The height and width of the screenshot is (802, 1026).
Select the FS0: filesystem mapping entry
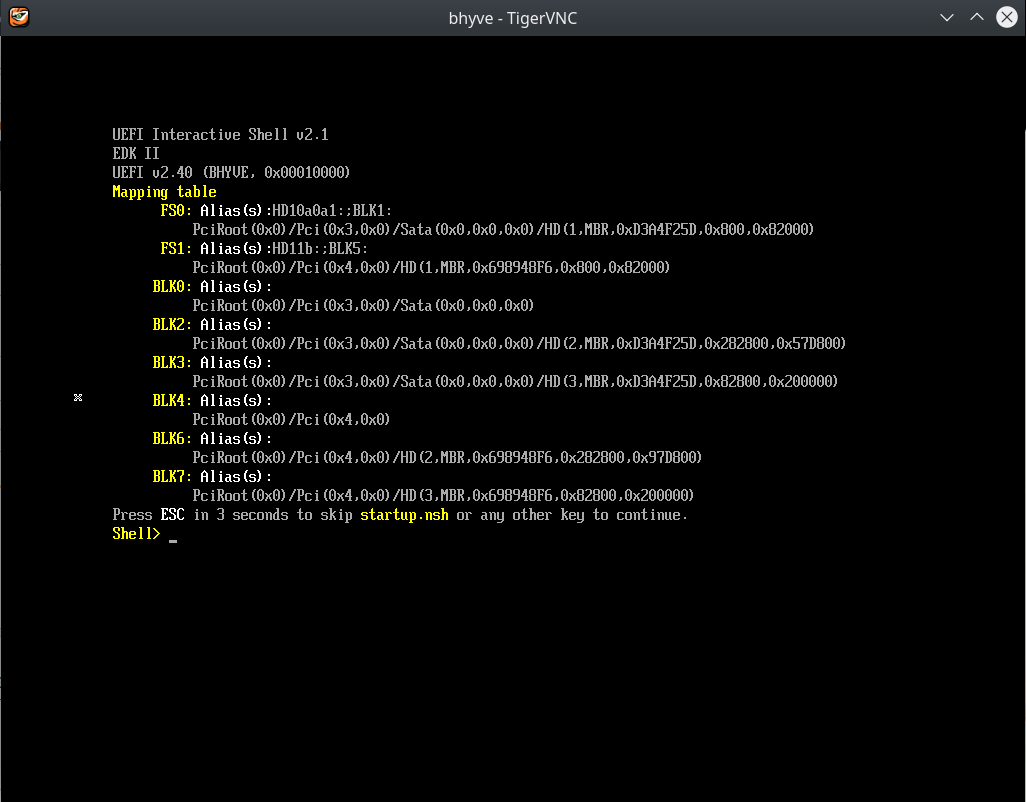[172, 210]
